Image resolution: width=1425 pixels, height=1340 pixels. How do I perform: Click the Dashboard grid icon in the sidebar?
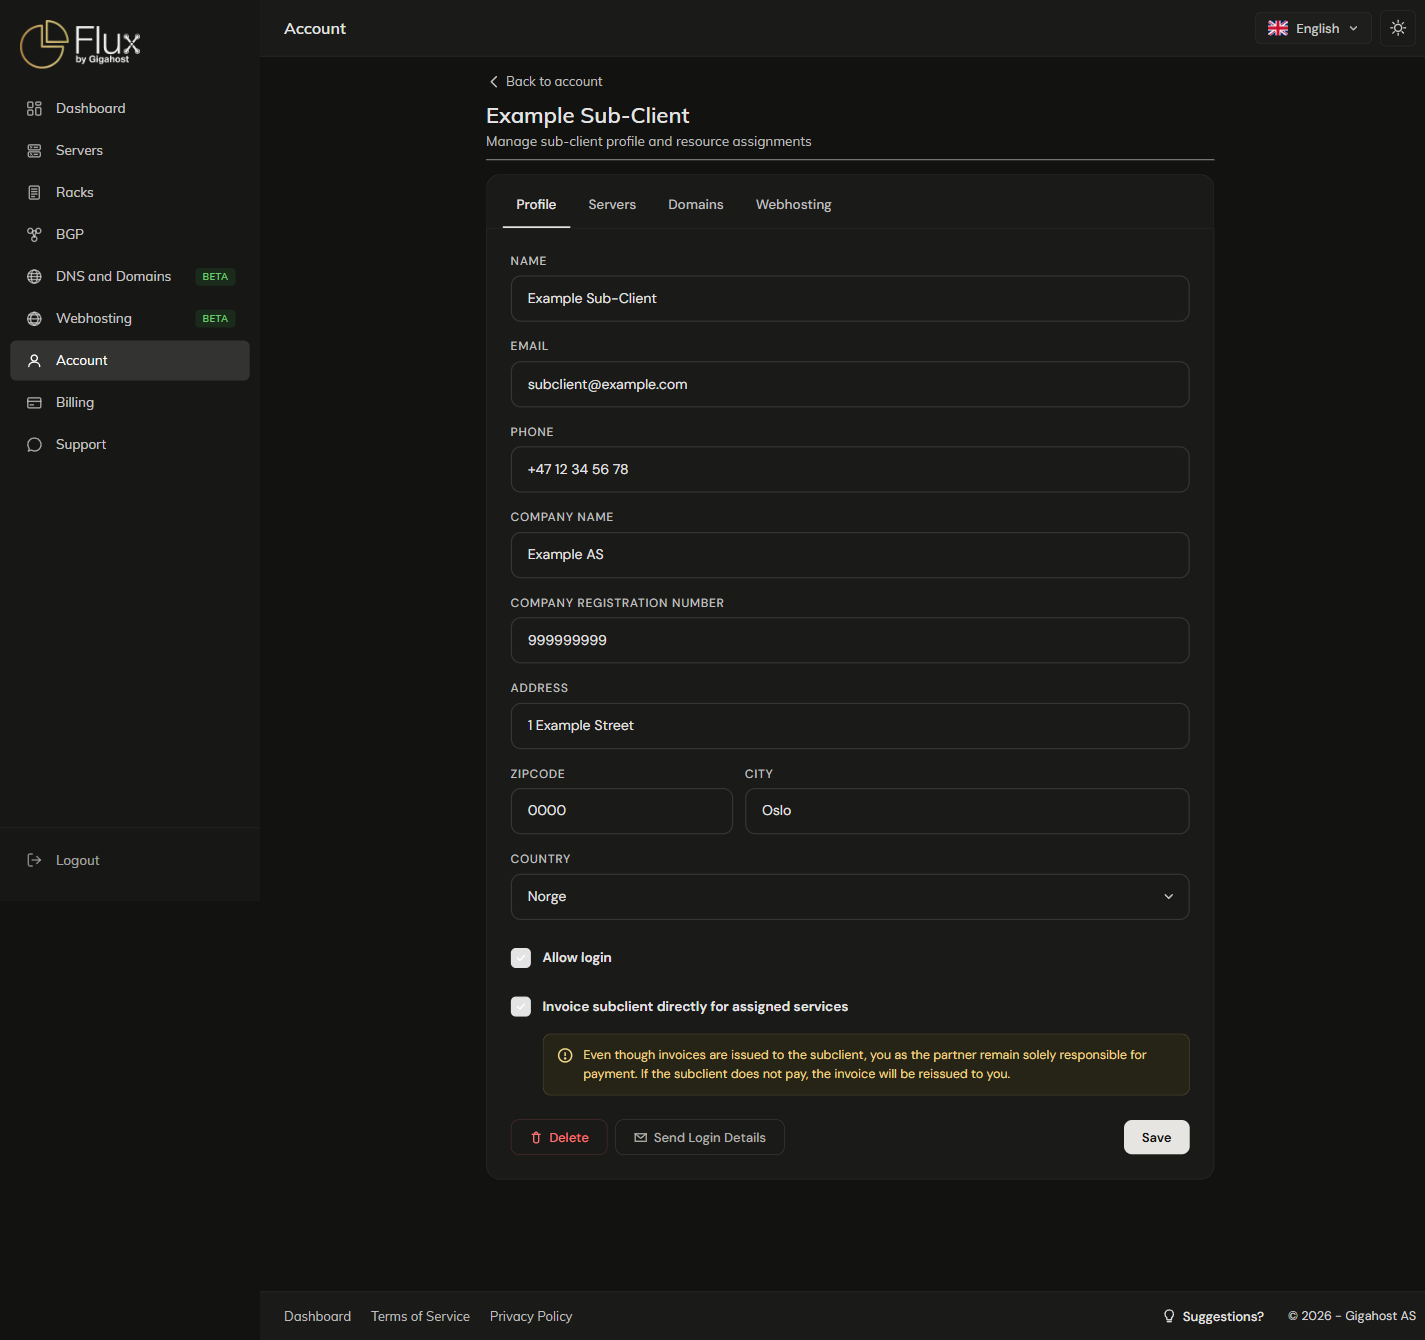(x=34, y=108)
